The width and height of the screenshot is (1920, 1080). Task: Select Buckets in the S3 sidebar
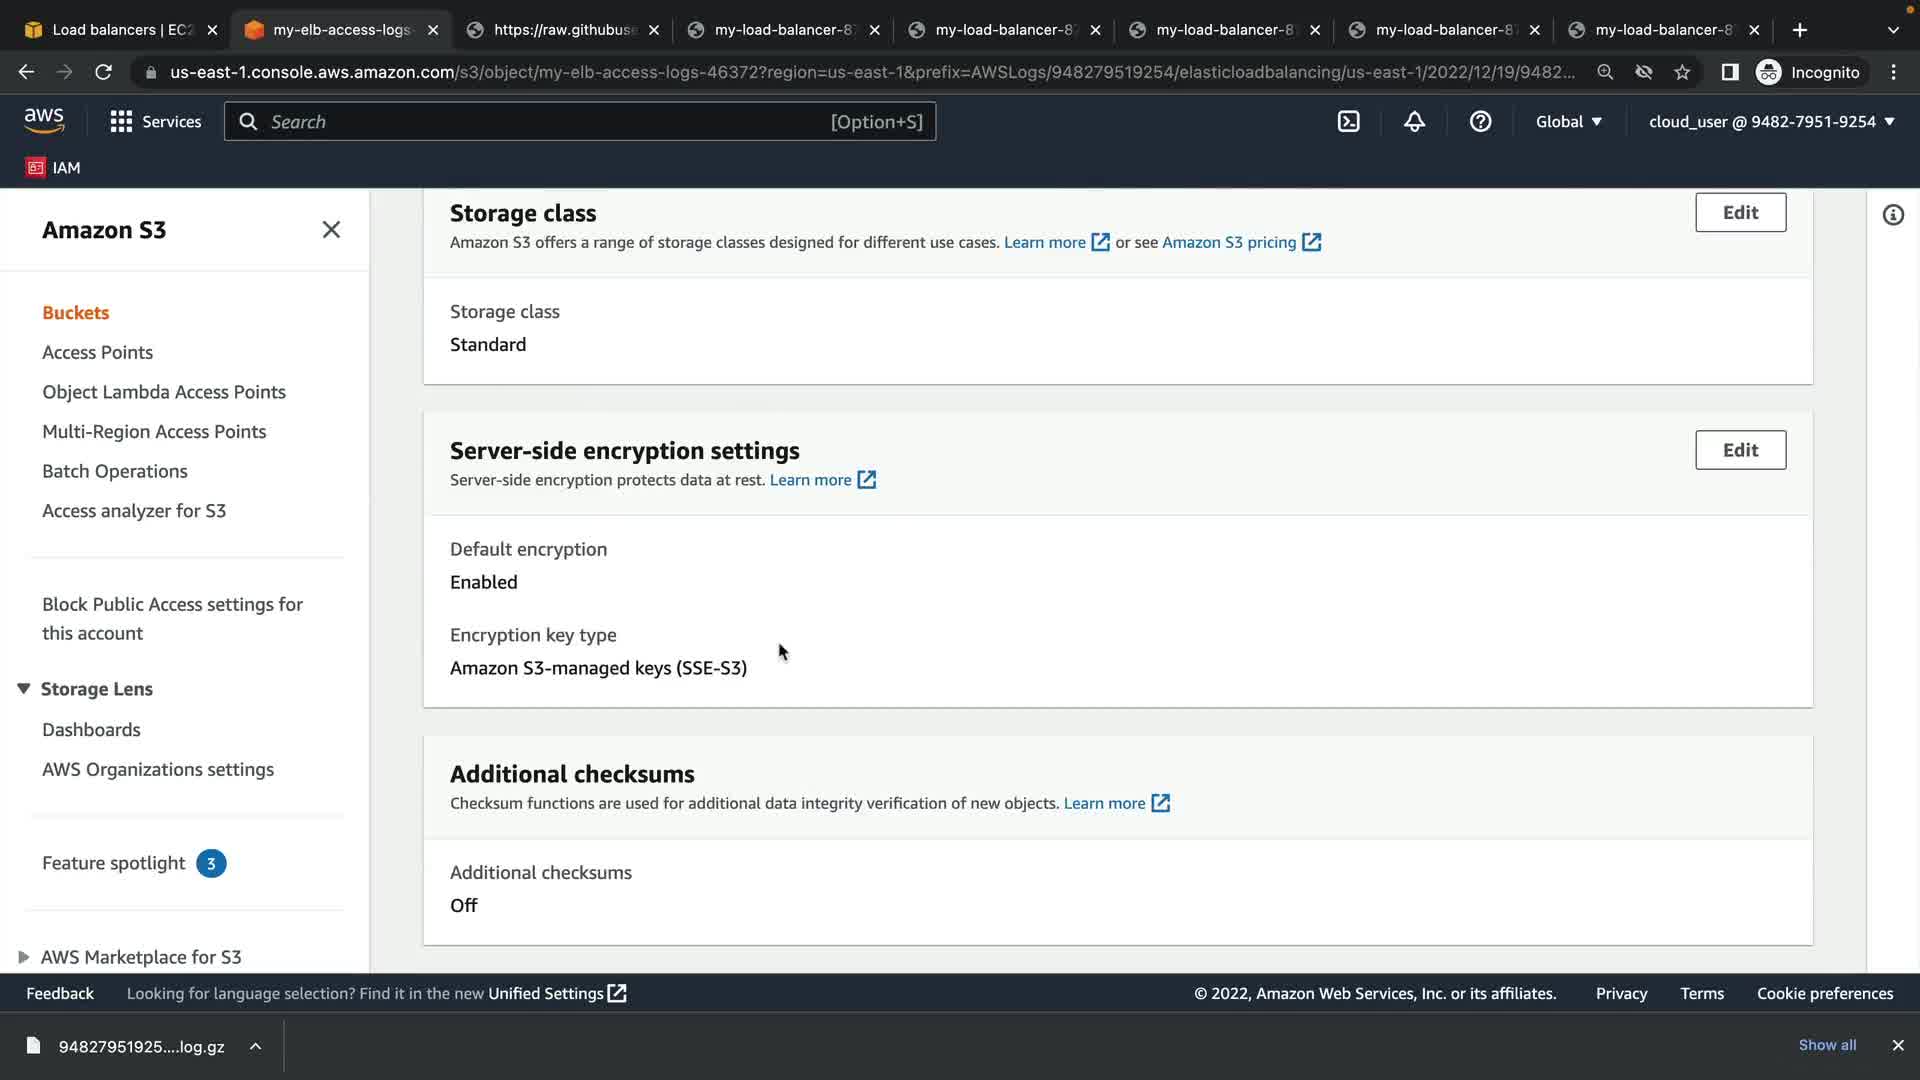[x=76, y=313]
